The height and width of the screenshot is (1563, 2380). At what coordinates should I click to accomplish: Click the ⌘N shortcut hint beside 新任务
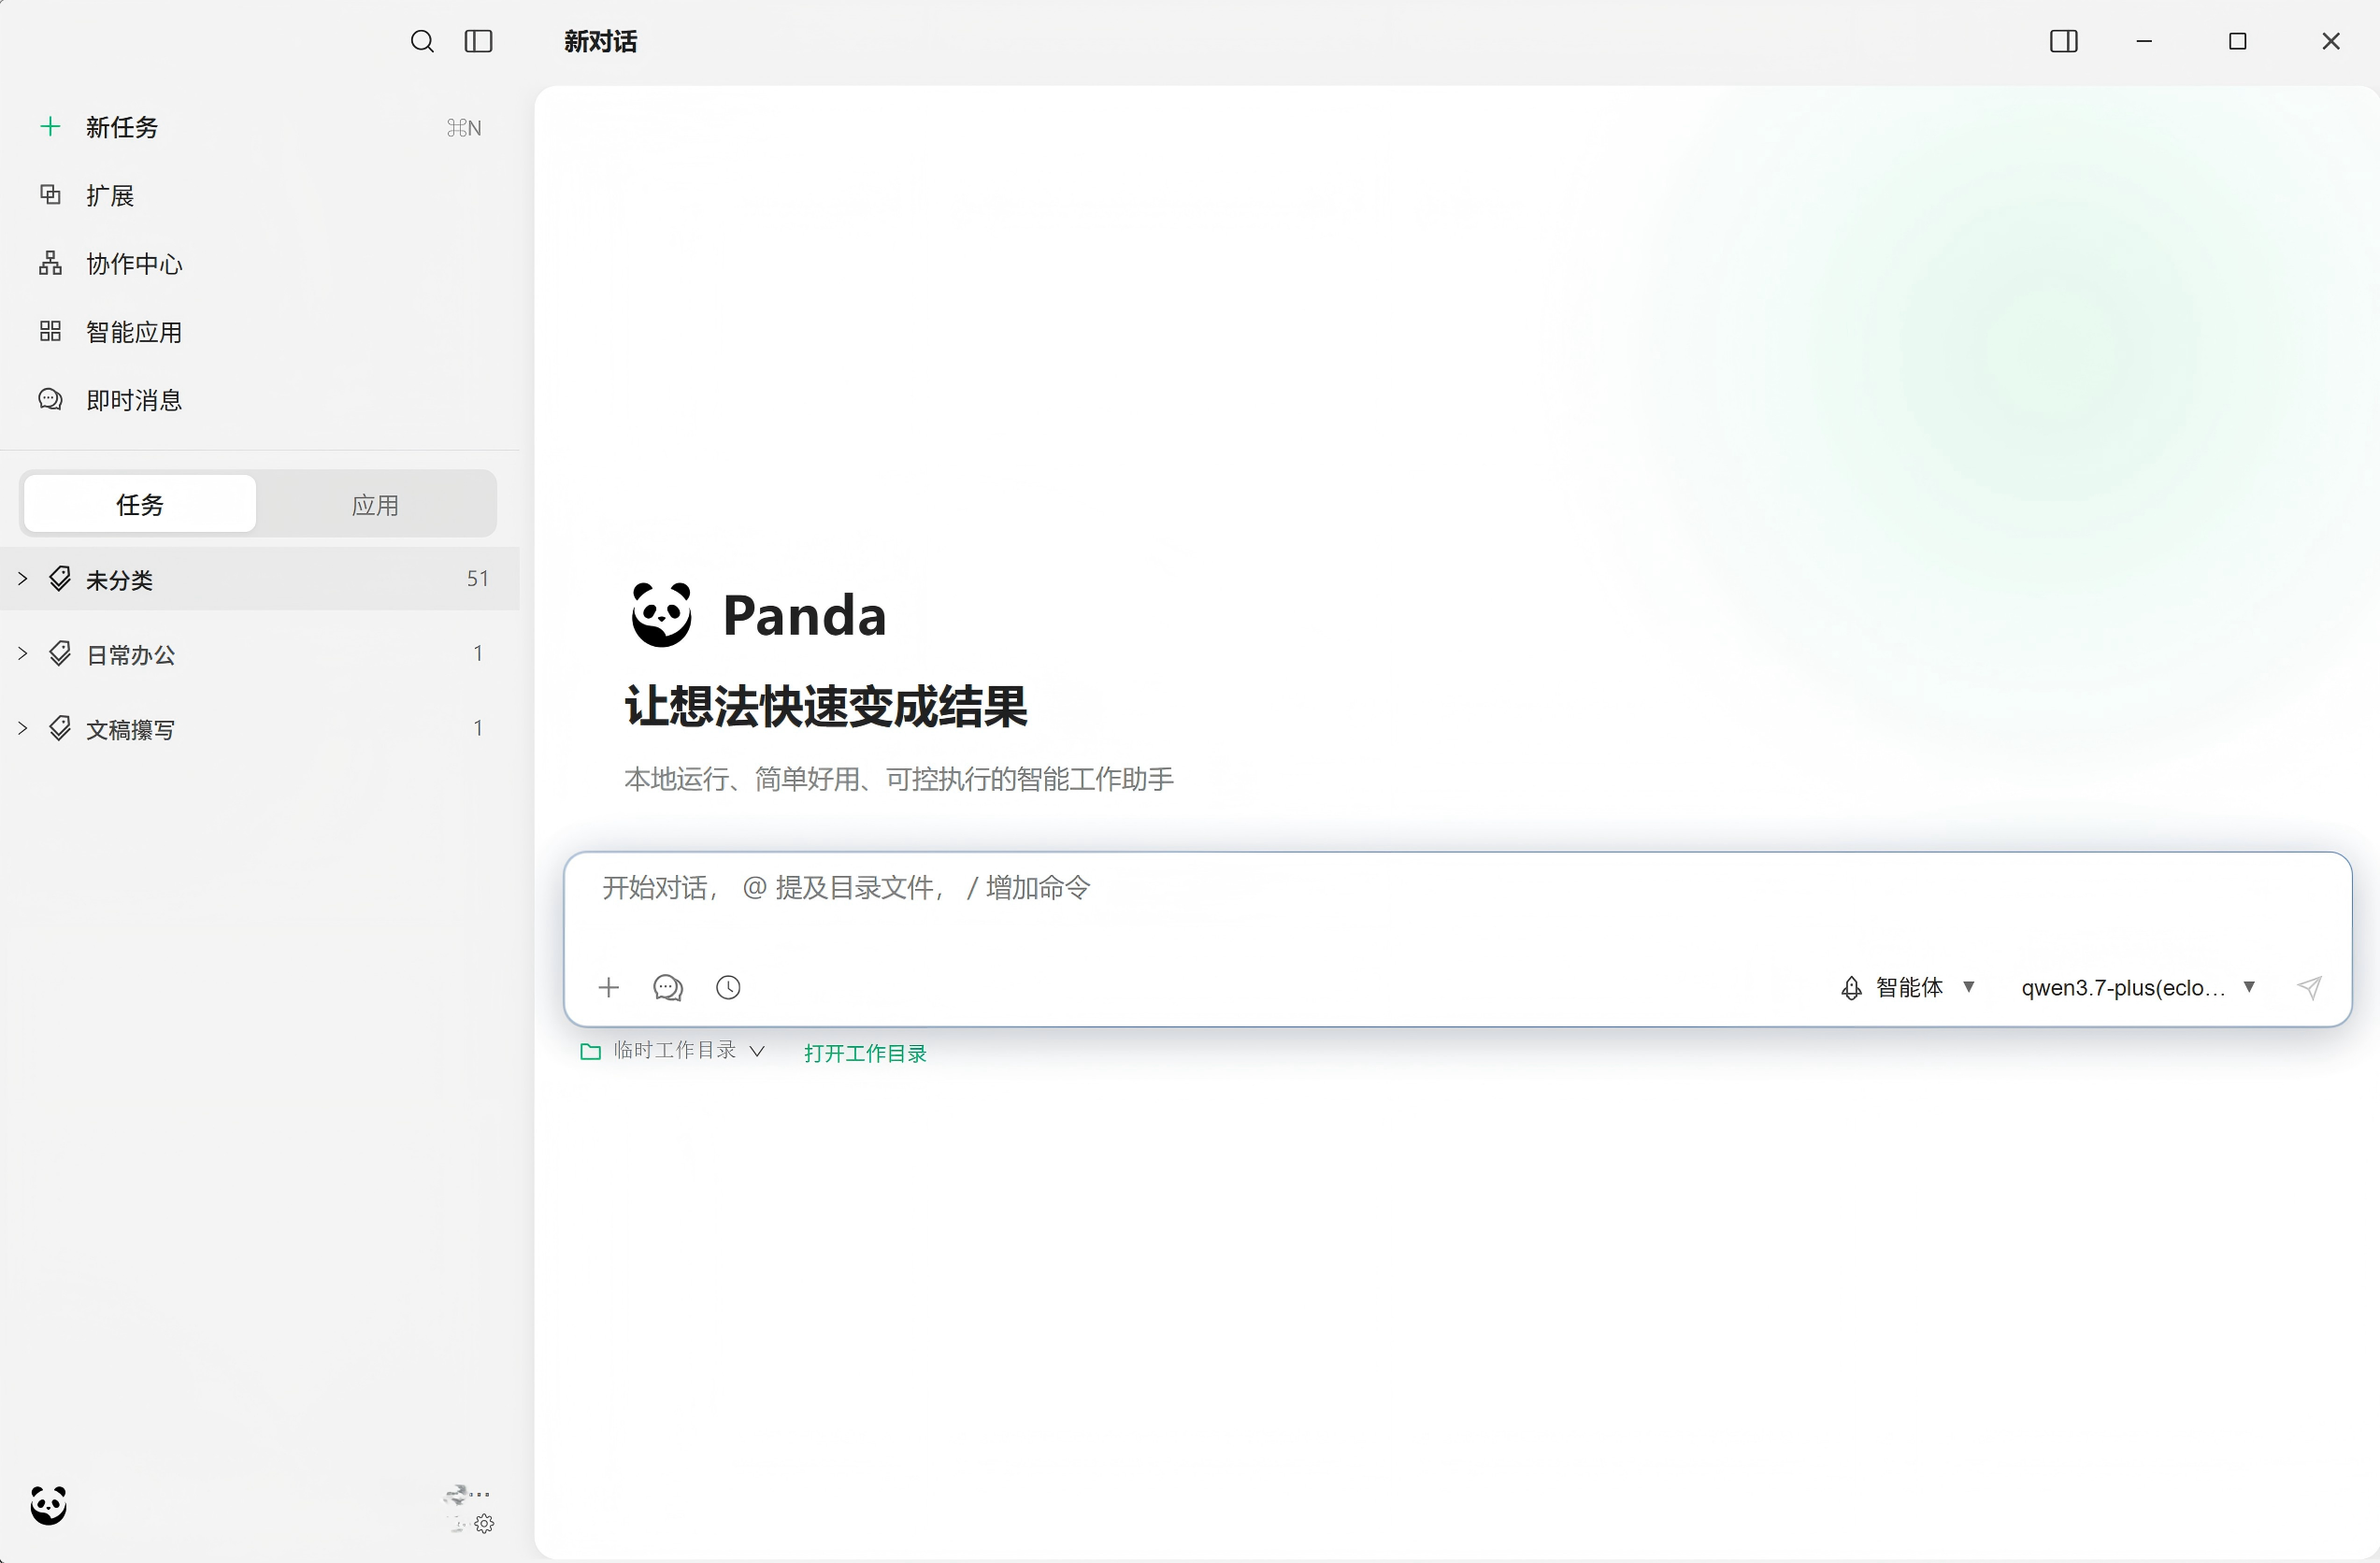(464, 127)
